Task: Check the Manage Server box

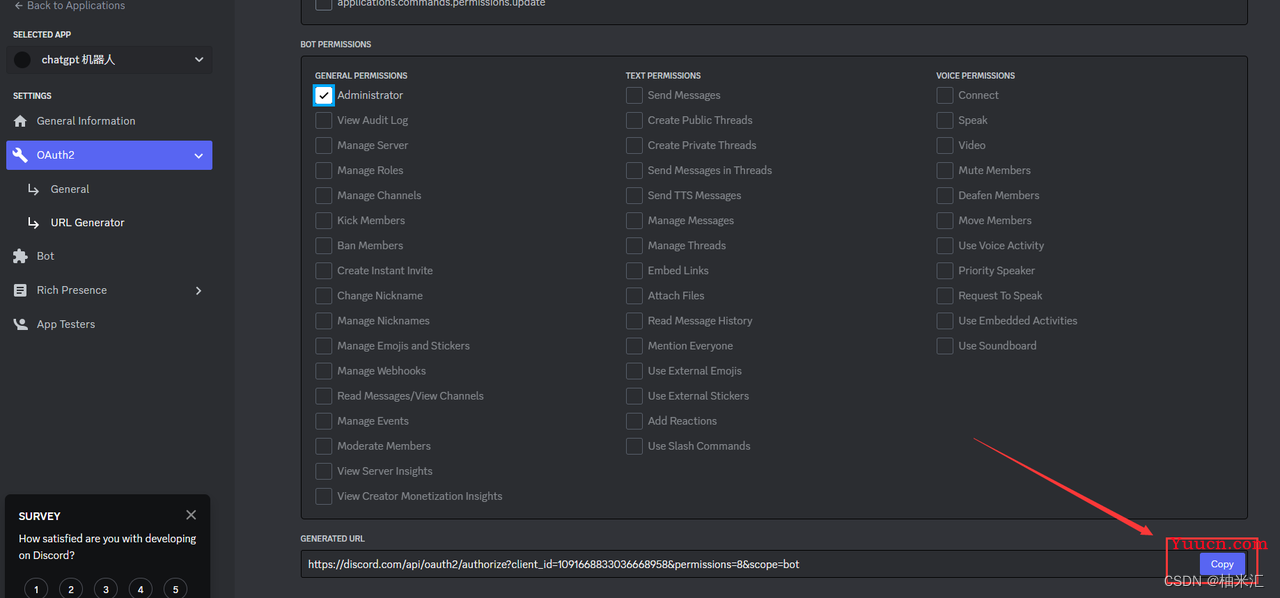Action: (324, 145)
